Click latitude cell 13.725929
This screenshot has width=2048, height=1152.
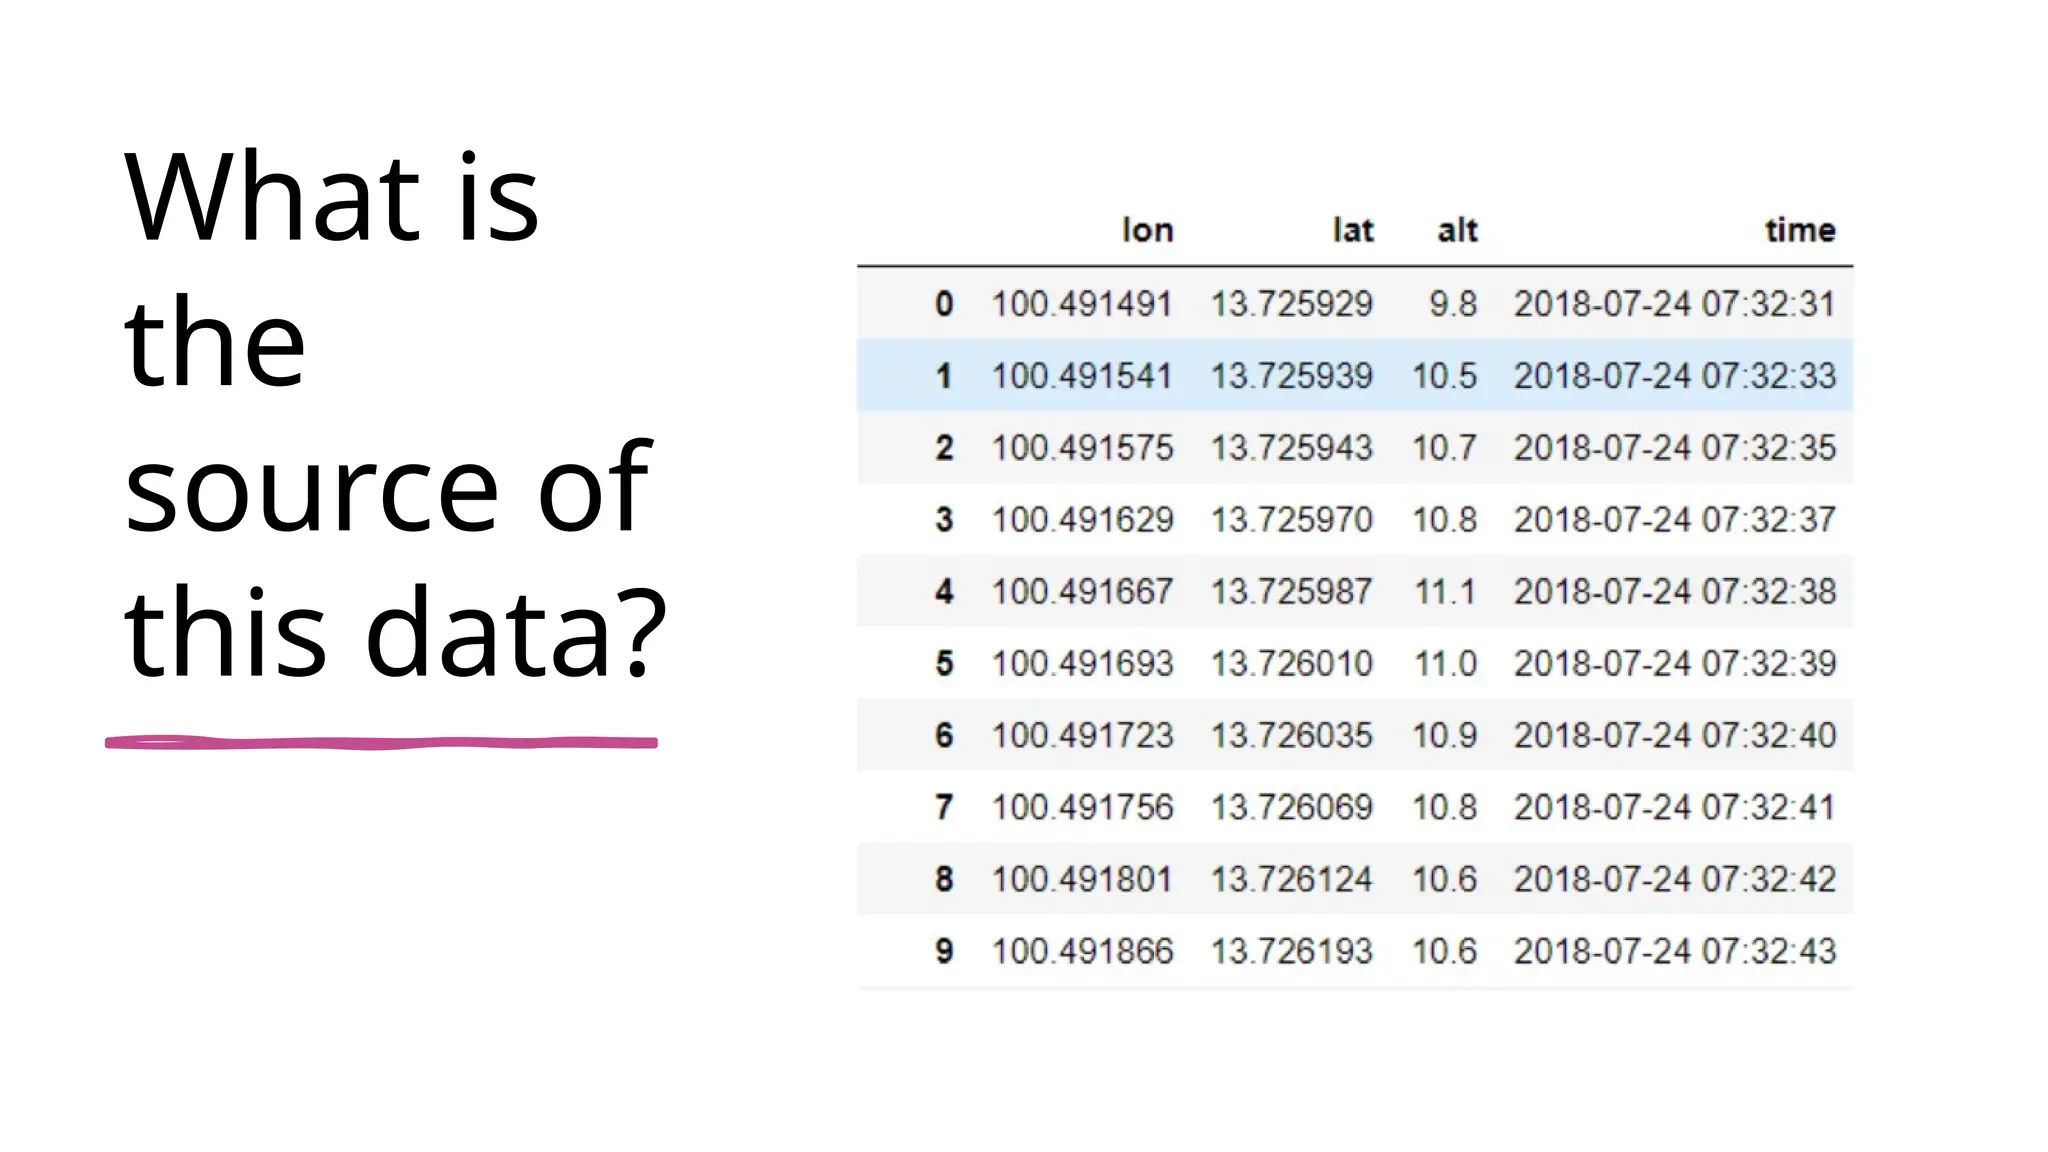pyautogui.click(x=1292, y=303)
